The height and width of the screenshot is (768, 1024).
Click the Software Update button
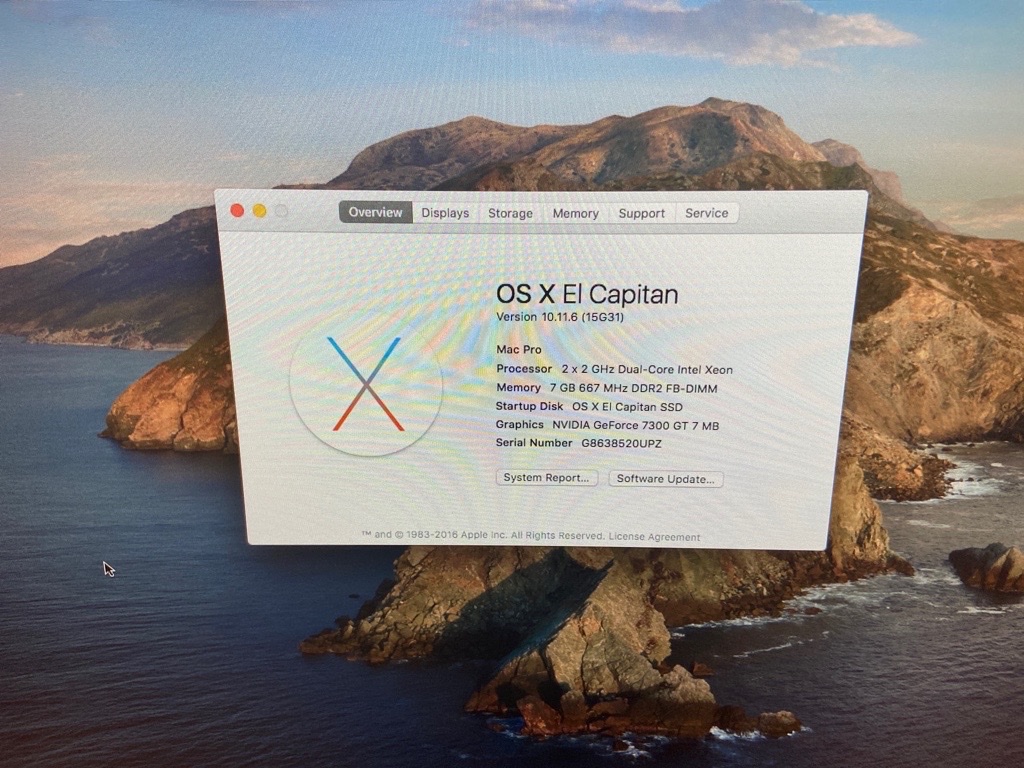(665, 479)
